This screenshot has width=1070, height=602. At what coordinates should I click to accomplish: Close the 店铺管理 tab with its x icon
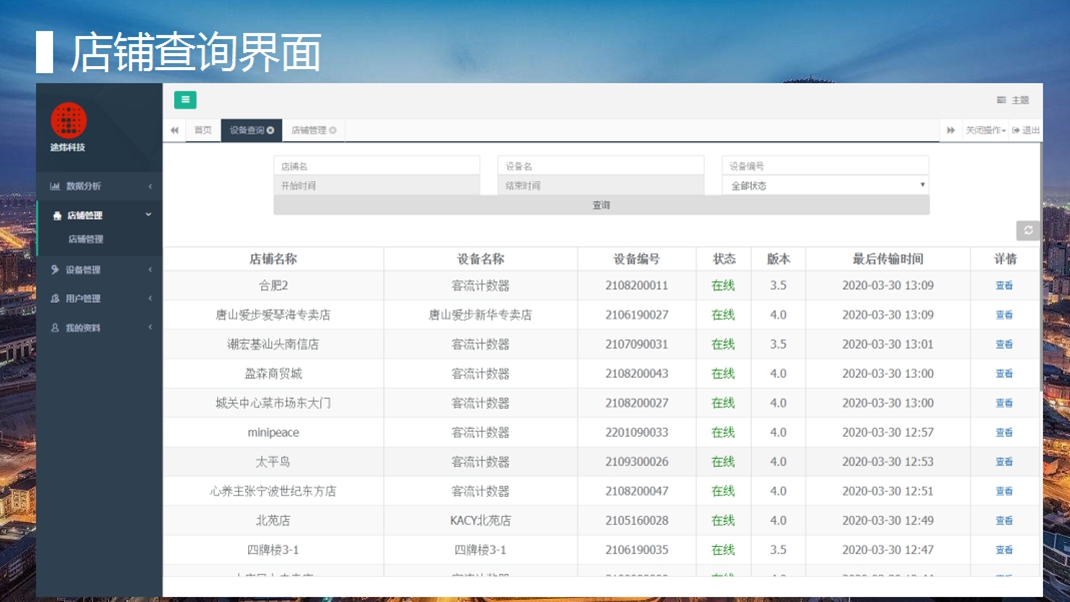[332, 130]
